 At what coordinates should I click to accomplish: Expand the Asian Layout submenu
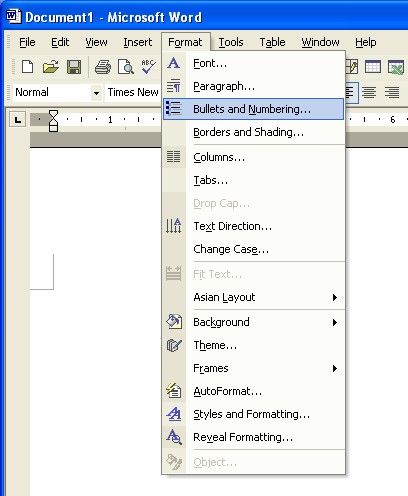[253, 297]
